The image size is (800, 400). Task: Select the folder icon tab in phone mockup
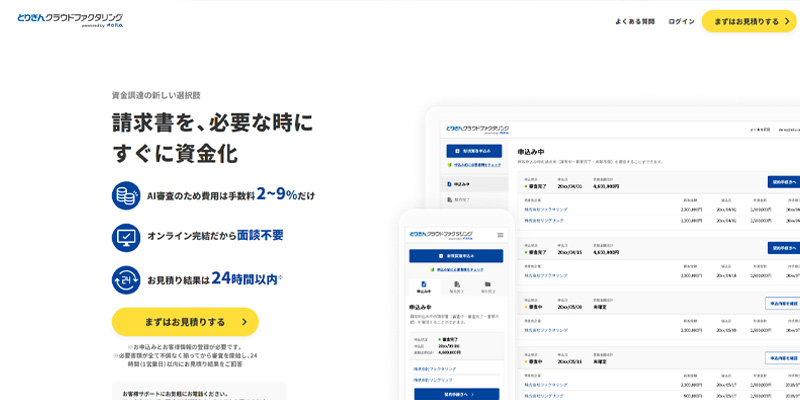[488, 287]
